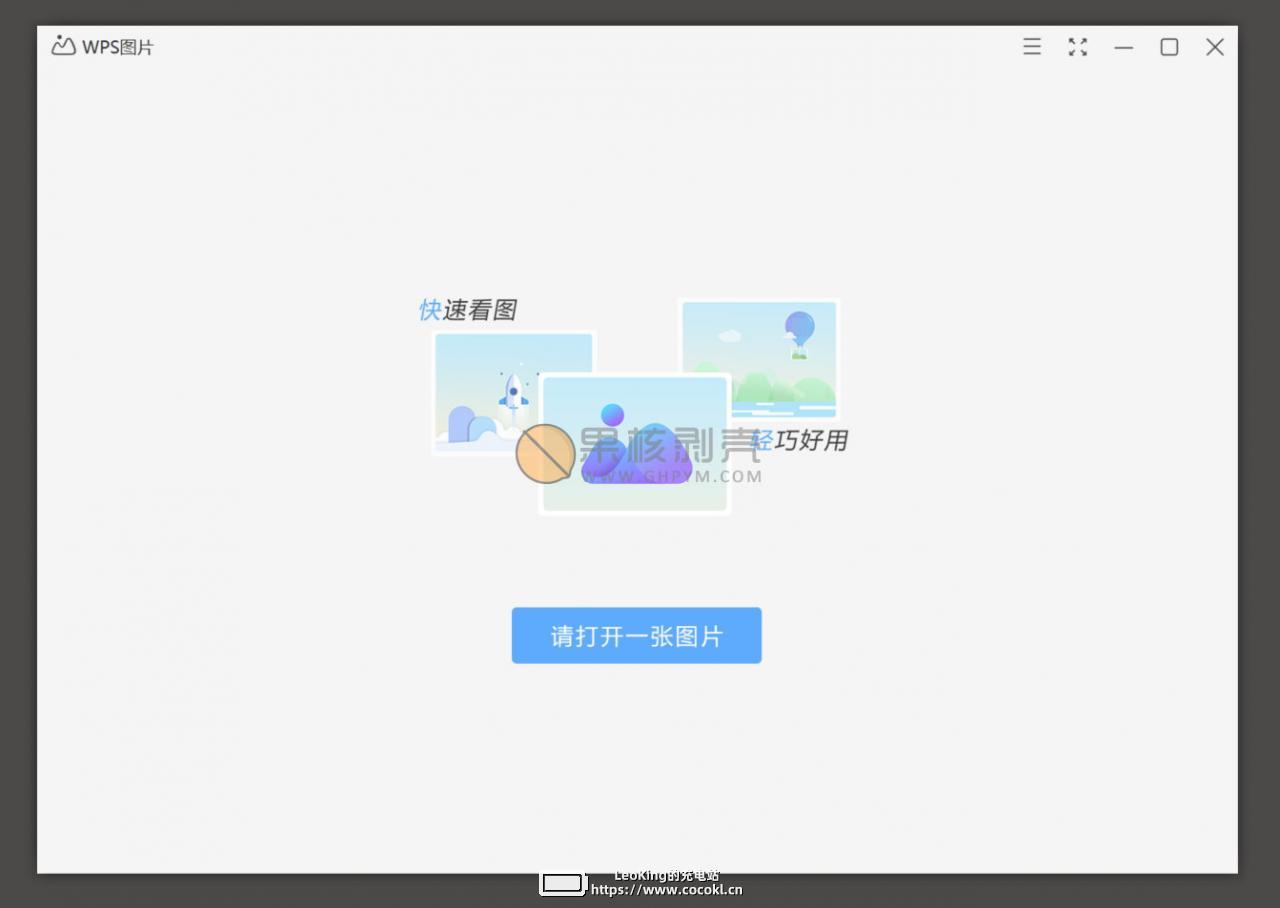This screenshot has height=908, width=1280.
Task: Click the 请打开一张图片 button
Action: point(636,635)
